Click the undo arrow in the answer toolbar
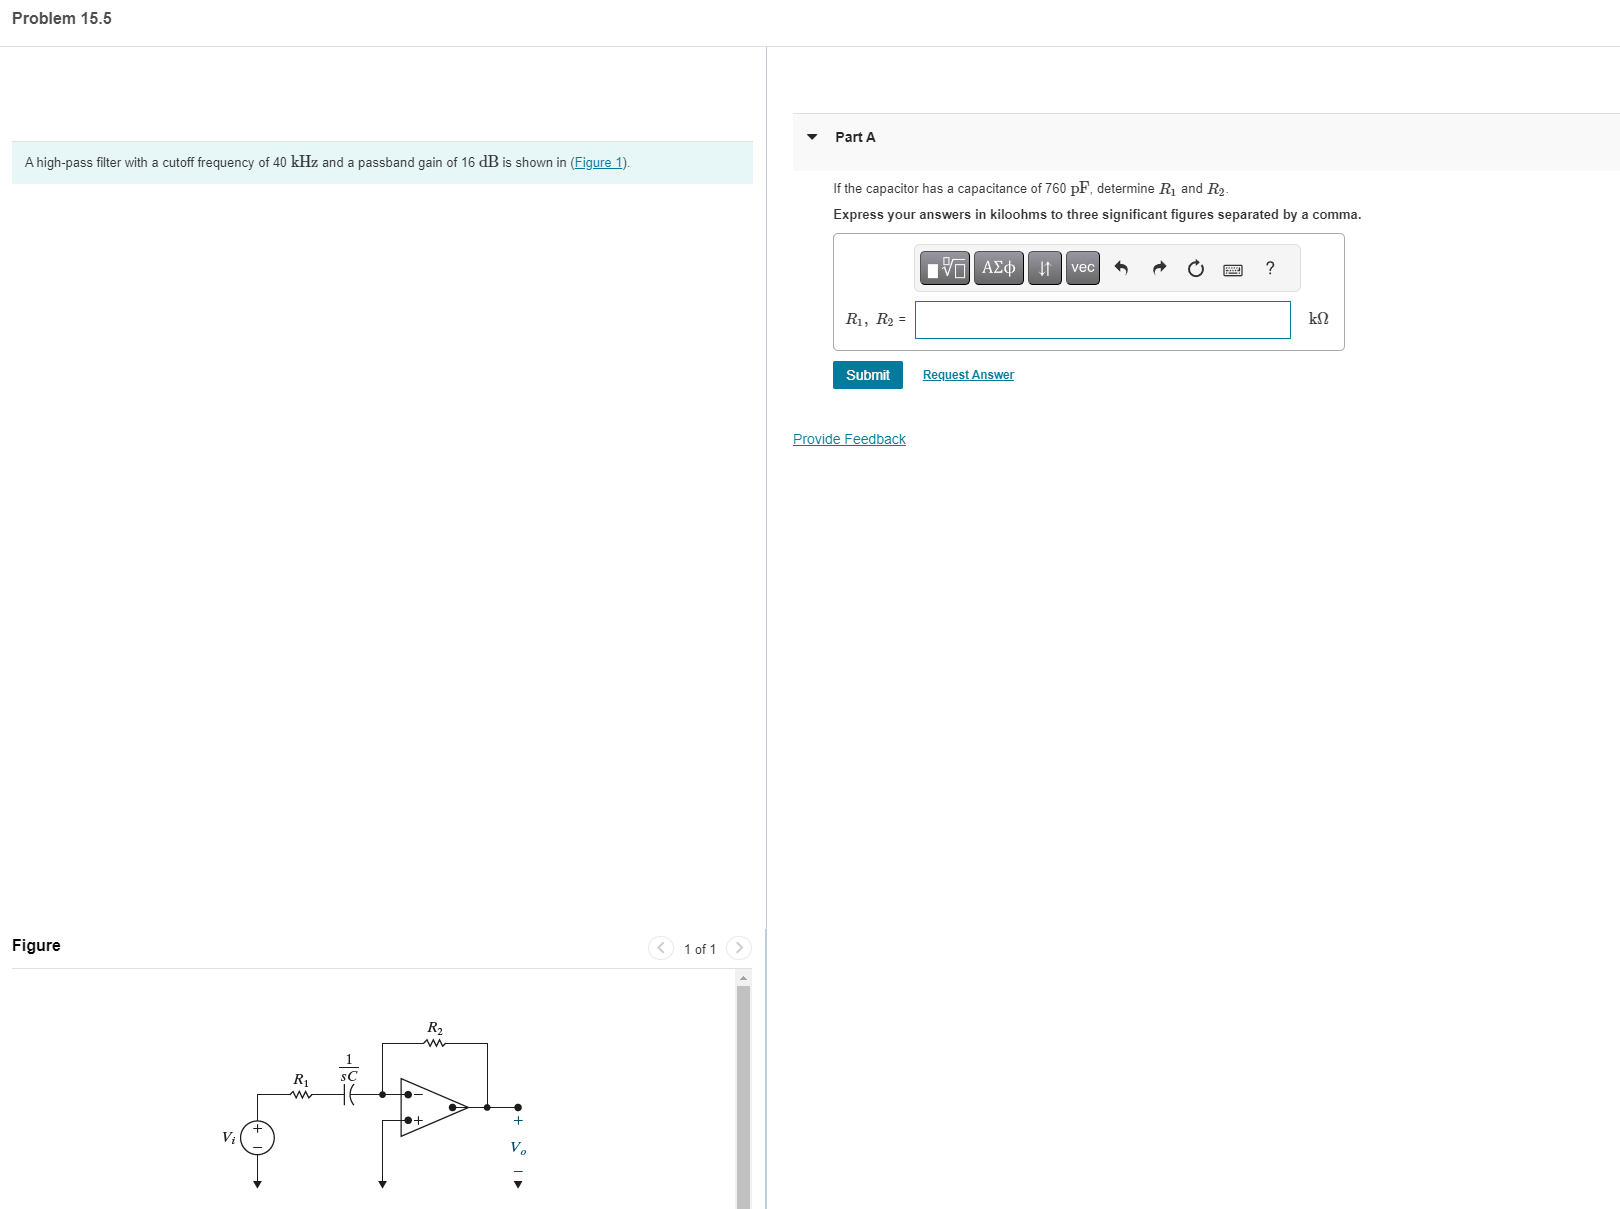1620x1209 pixels. 1122,268
